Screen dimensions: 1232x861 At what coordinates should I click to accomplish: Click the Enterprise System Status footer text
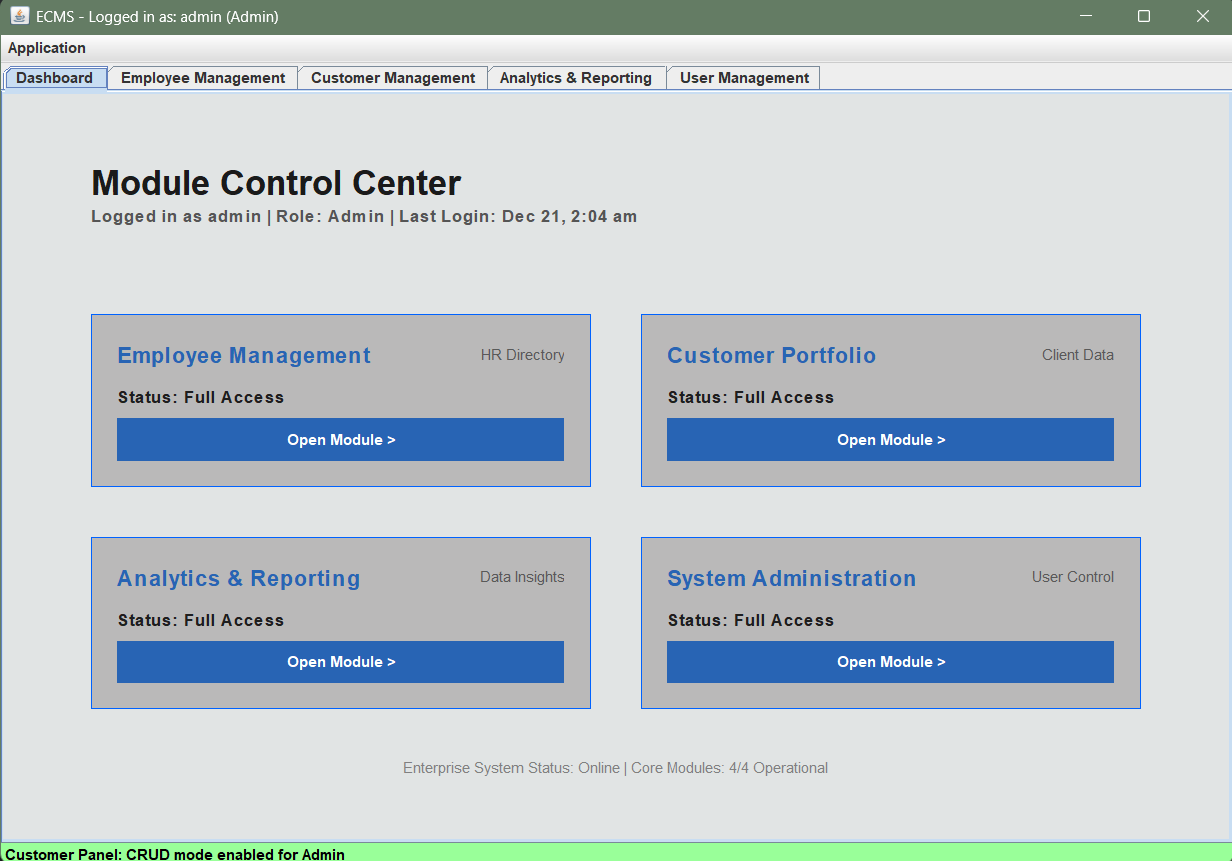pyautogui.click(x=615, y=768)
